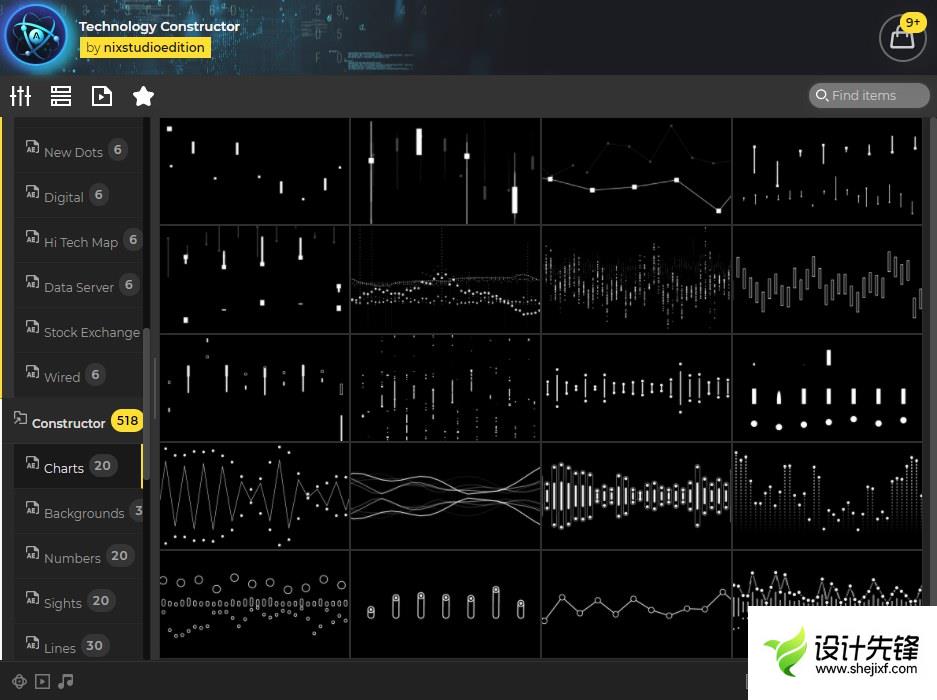The image size is (937, 700).
Task: Click the Find items search field
Action: click(x=869, y=95)
